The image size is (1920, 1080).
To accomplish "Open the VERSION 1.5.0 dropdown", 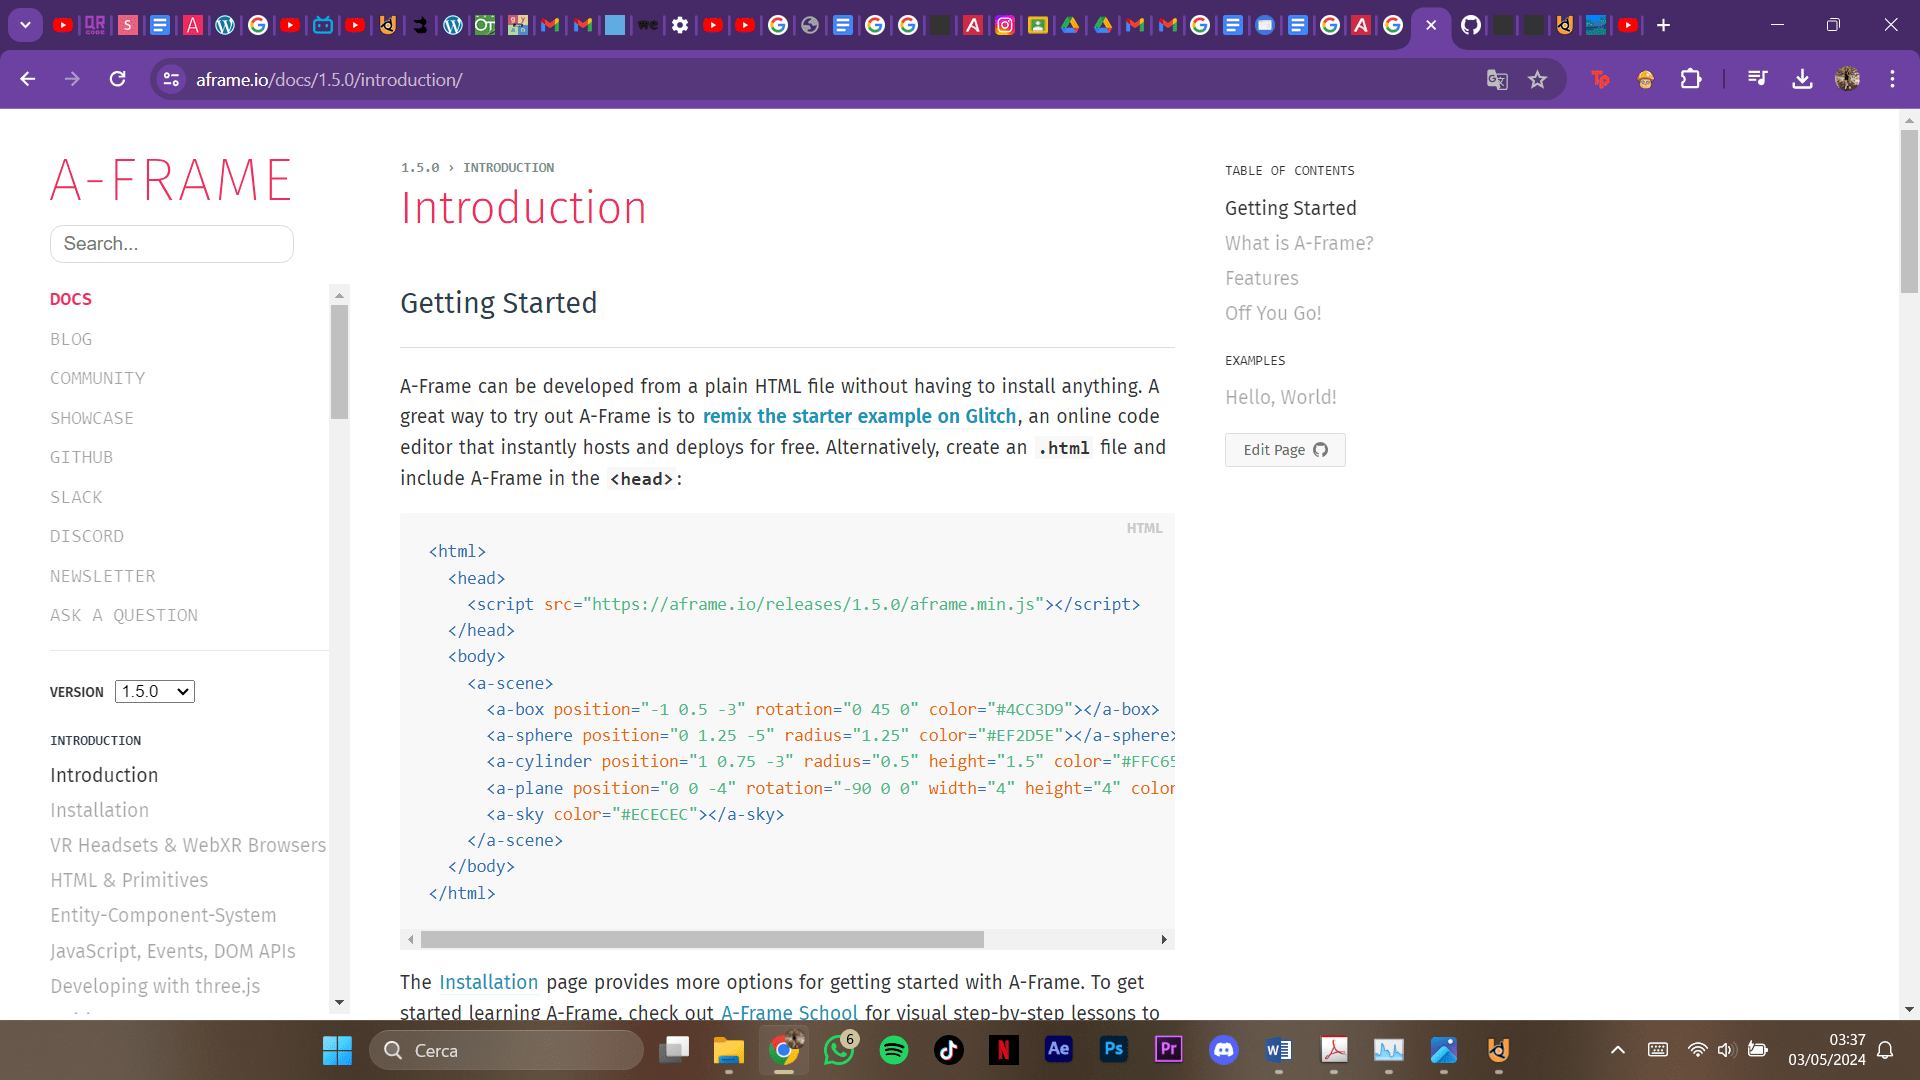I will [x=155, y=691].
